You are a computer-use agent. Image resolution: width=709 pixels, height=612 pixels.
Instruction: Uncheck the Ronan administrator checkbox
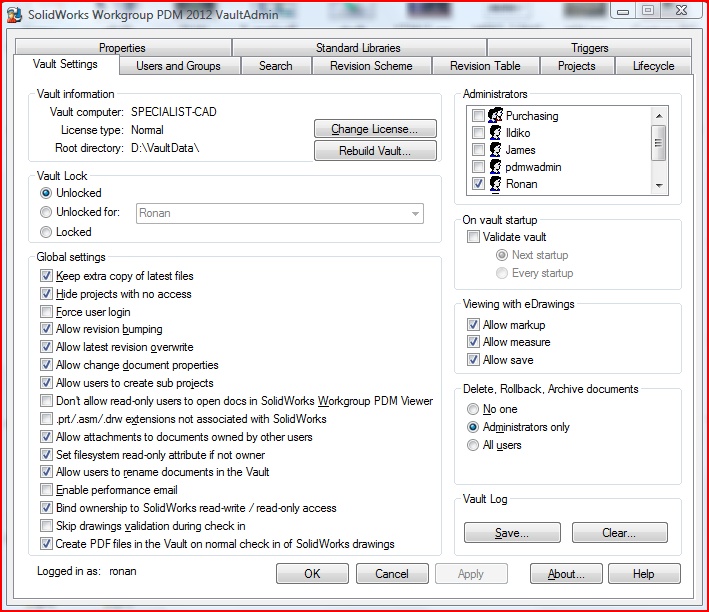pos(478,184)
